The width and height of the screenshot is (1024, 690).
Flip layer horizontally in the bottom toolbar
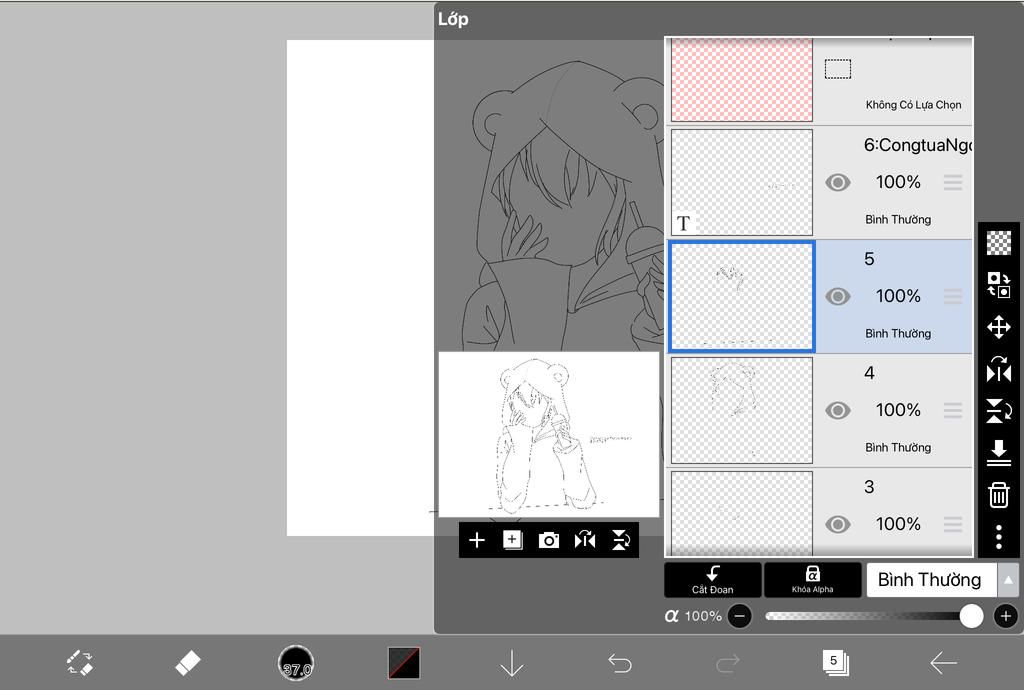pyautogui.click(x=584, y=540)
